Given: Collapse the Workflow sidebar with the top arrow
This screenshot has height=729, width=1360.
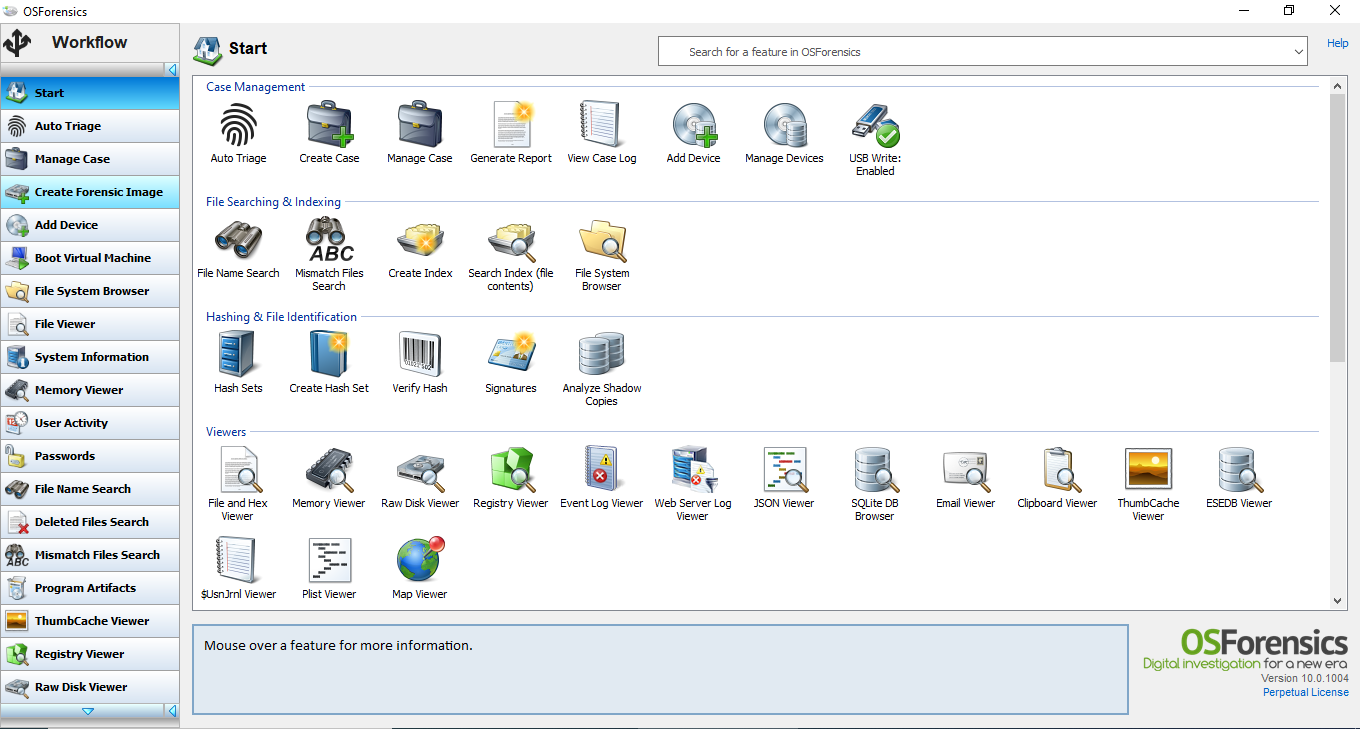Looking at the screenshot, I should point(172,70).
